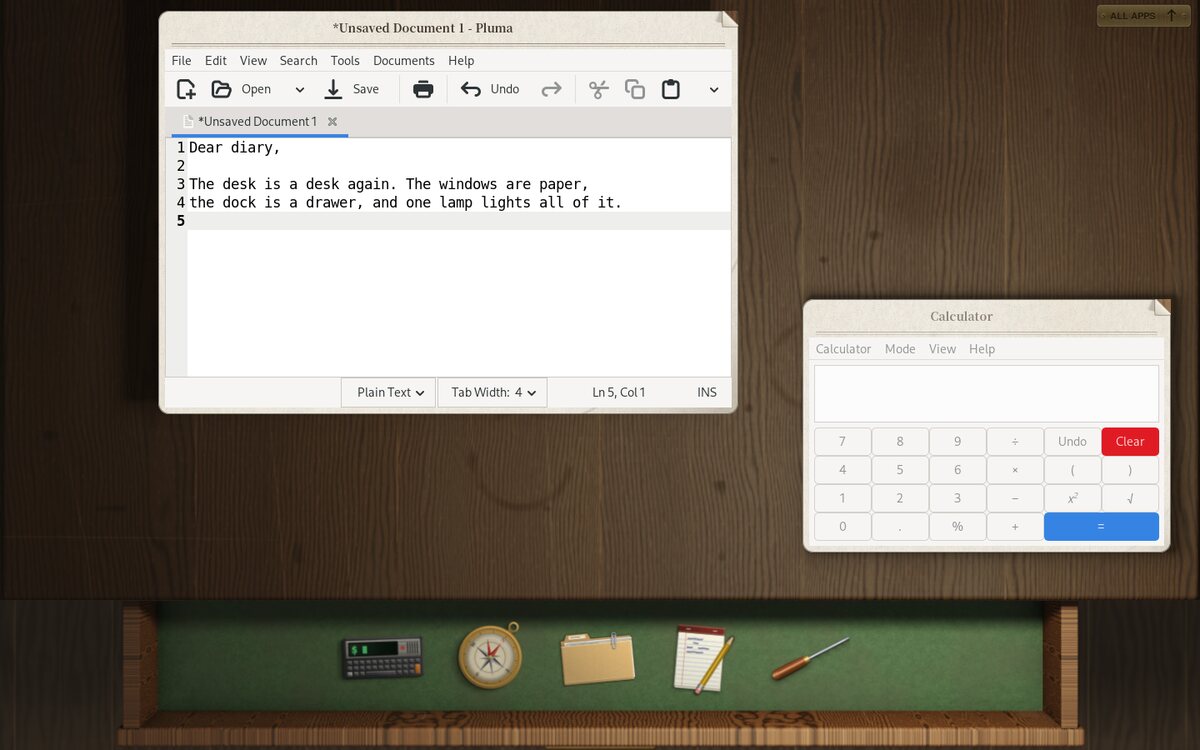Click the screwdriver icon in the drawer

[x=810, y=658]
